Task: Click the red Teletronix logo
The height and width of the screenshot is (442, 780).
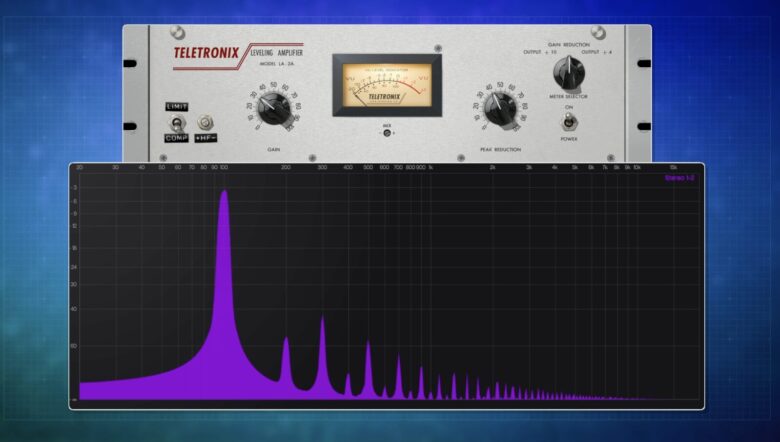Action: click(x=207, y=53)
